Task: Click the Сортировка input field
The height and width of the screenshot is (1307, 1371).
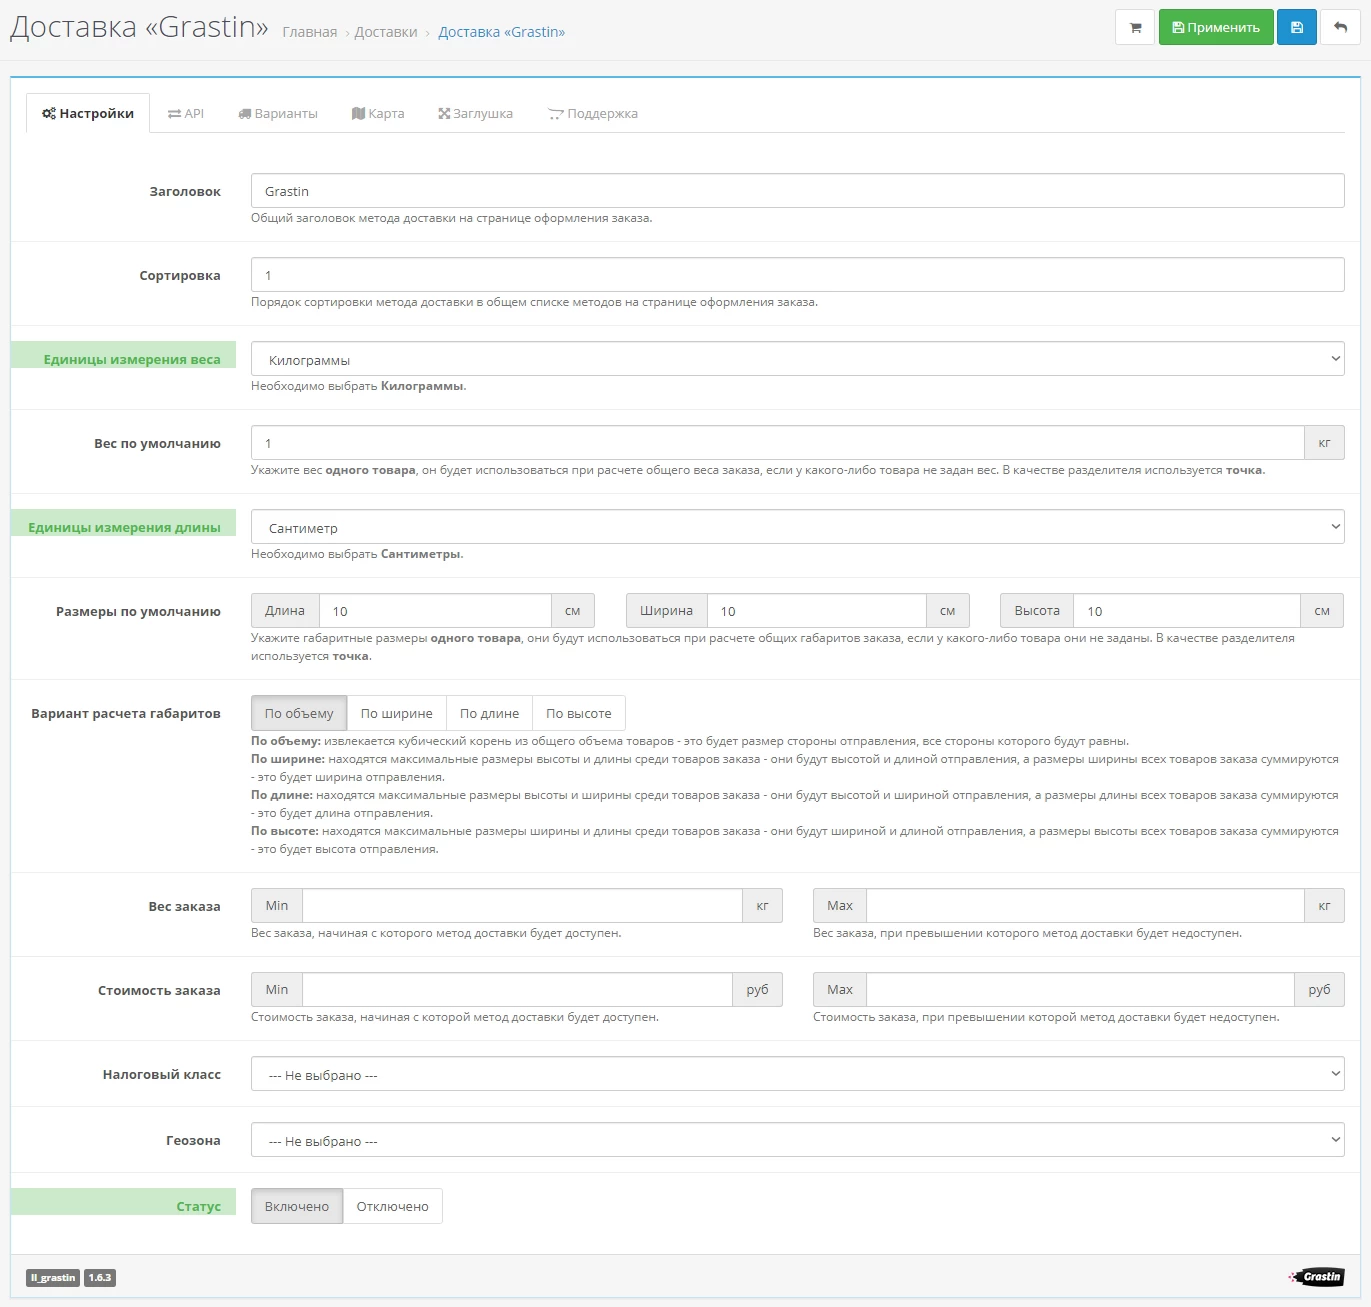Action: [798, 275]
